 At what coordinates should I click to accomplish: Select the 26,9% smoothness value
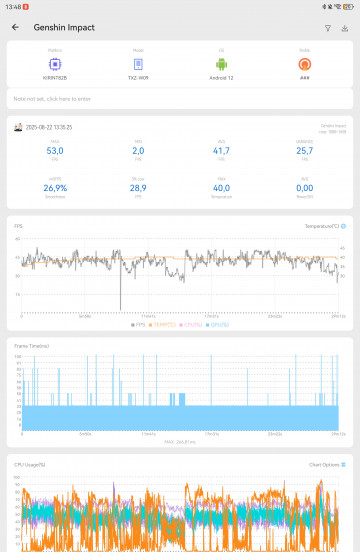click(x=55, y=188)
